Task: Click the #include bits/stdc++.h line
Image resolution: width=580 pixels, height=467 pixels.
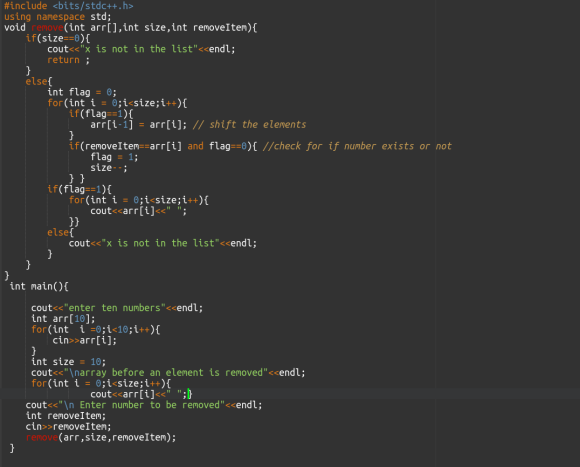Action: click(69, 6)
